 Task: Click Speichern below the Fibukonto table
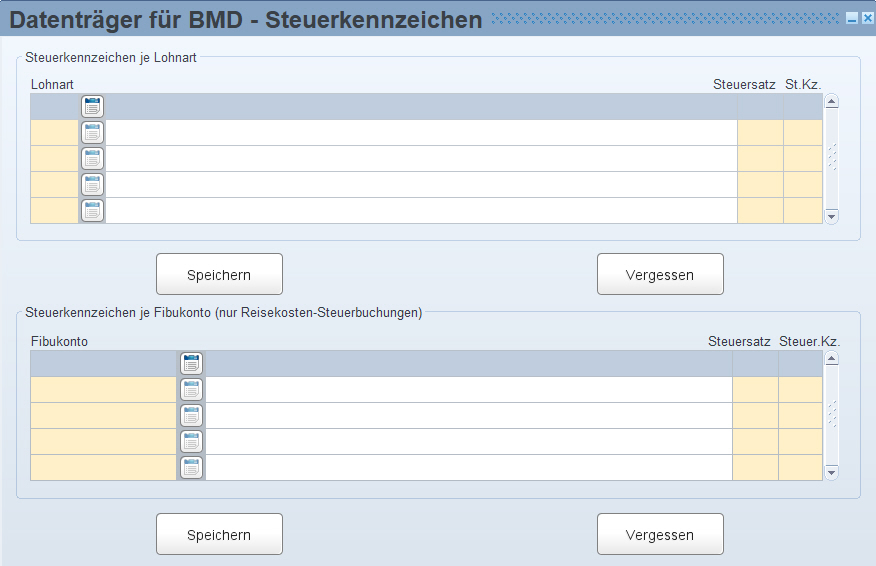click(220, 534)
